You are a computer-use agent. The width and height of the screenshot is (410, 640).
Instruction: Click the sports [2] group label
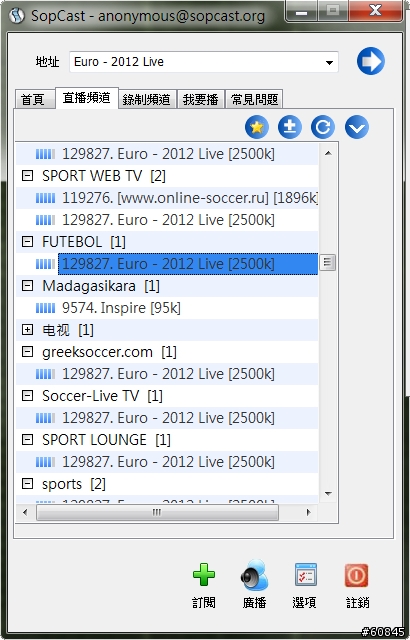tap(74, 484)
